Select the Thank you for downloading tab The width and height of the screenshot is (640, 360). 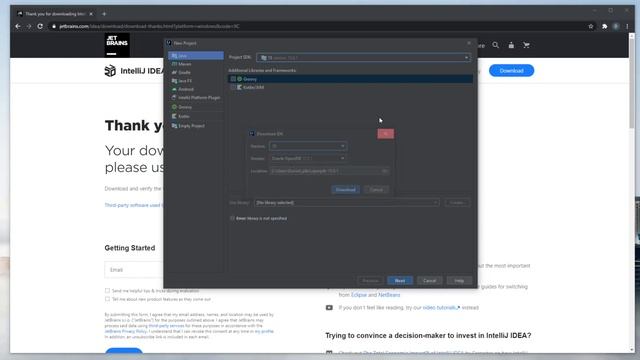tap(55, 14)
